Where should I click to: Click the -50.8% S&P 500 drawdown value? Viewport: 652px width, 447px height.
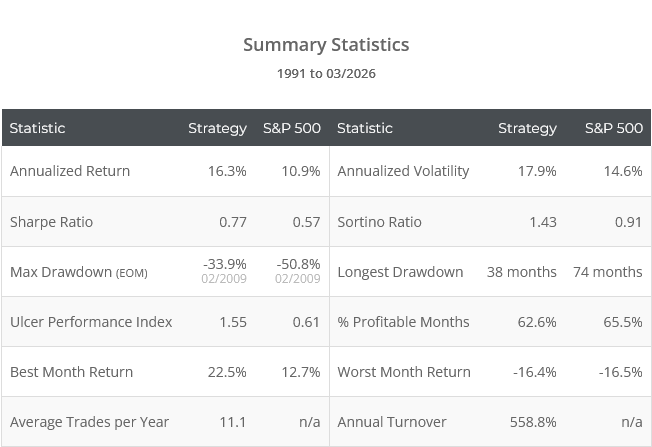click(x=298, y=265)
